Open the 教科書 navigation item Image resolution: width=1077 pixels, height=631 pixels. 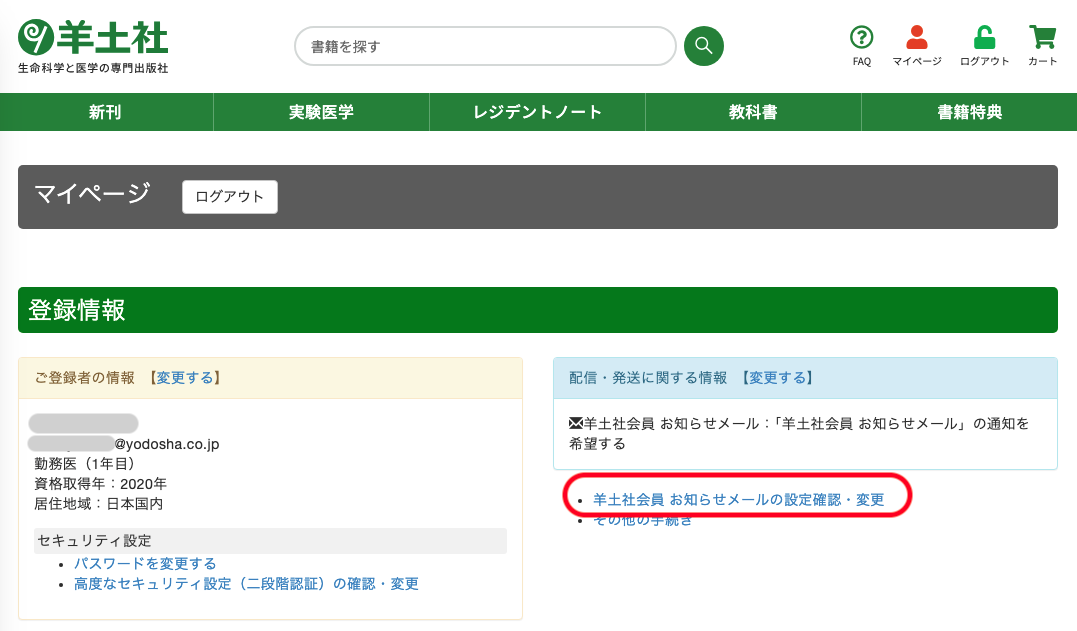(x=753, y=112)
